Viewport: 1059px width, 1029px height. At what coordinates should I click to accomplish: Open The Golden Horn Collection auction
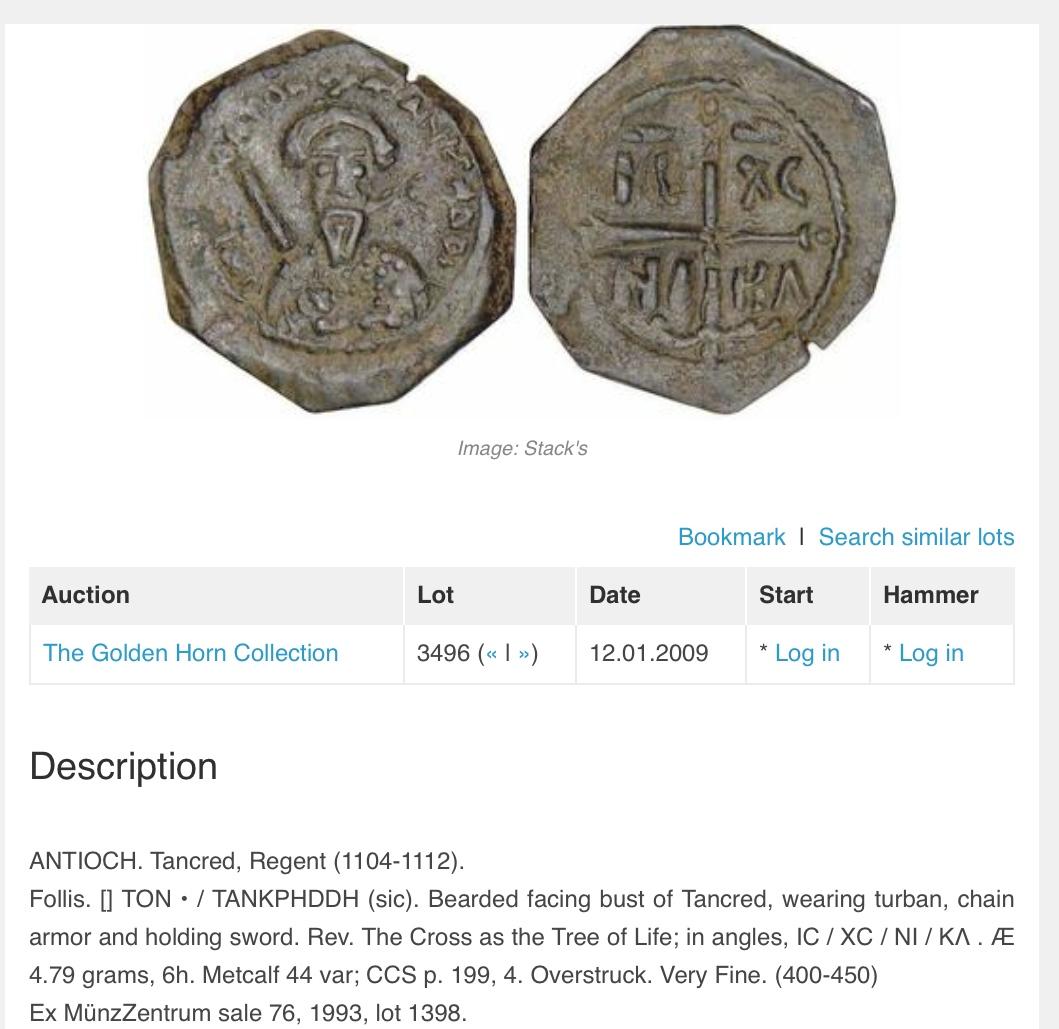(x=190, y=653)
